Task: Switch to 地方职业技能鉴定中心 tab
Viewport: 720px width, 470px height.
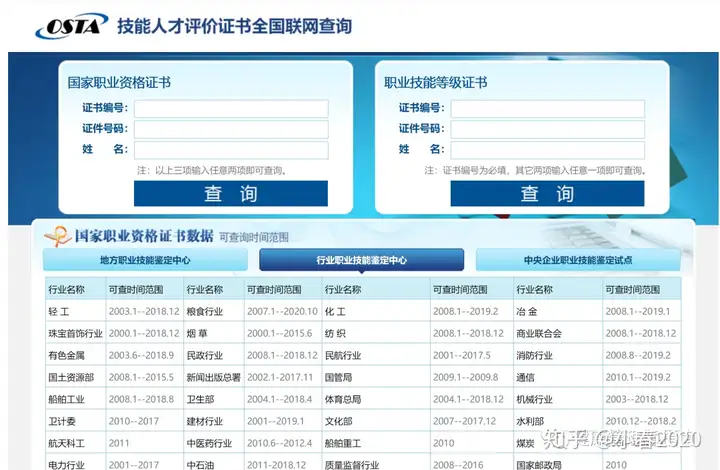Action: click(x=145, y=260)
